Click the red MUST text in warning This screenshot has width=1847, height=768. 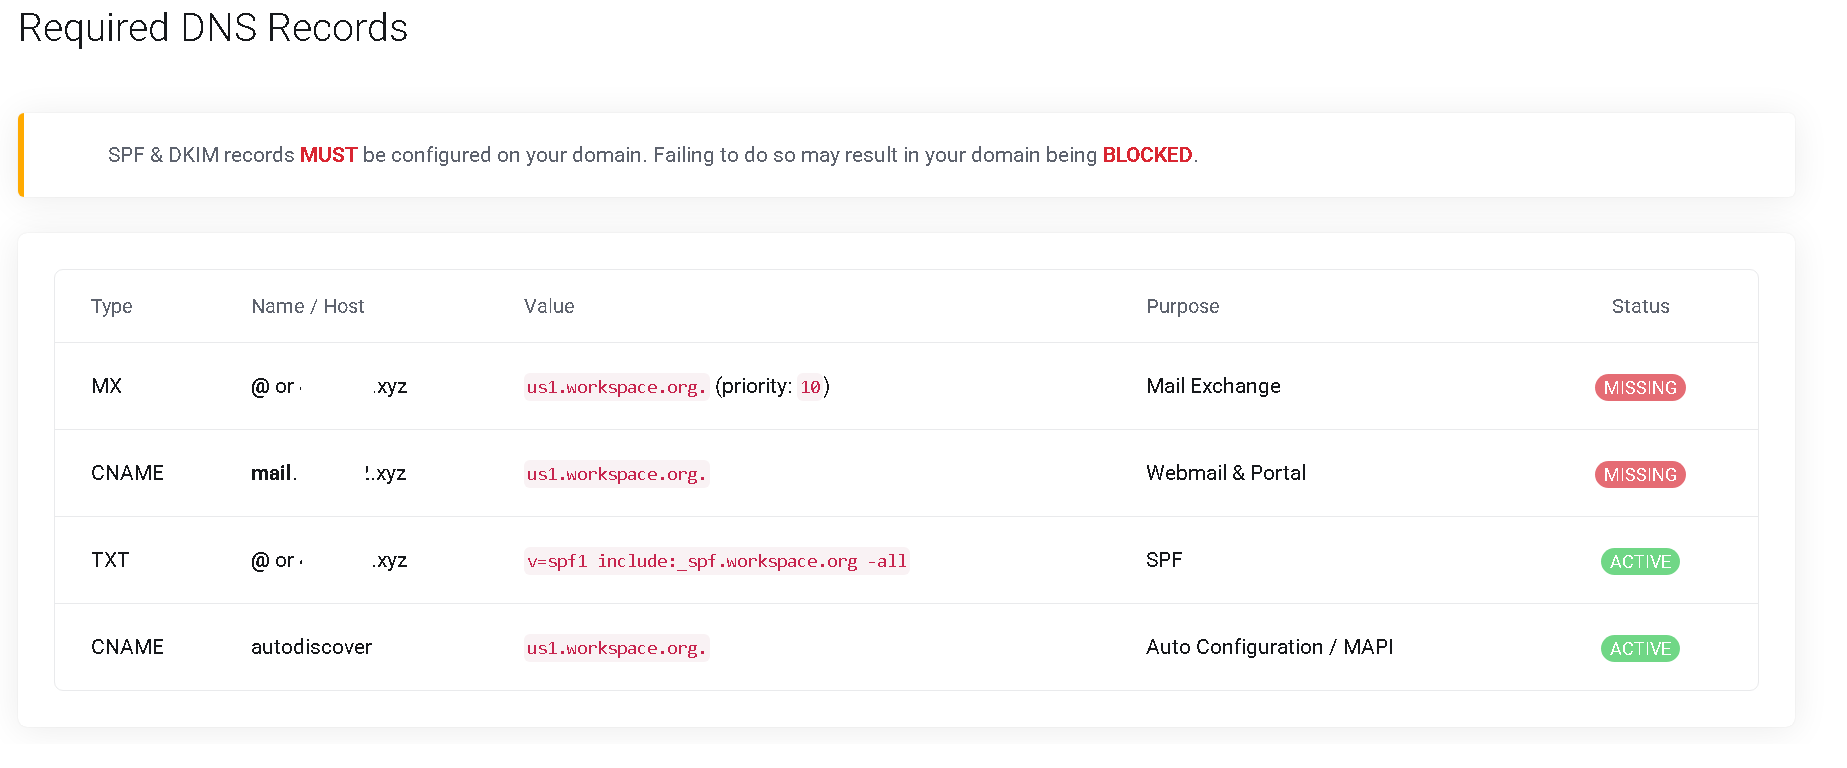328,155
